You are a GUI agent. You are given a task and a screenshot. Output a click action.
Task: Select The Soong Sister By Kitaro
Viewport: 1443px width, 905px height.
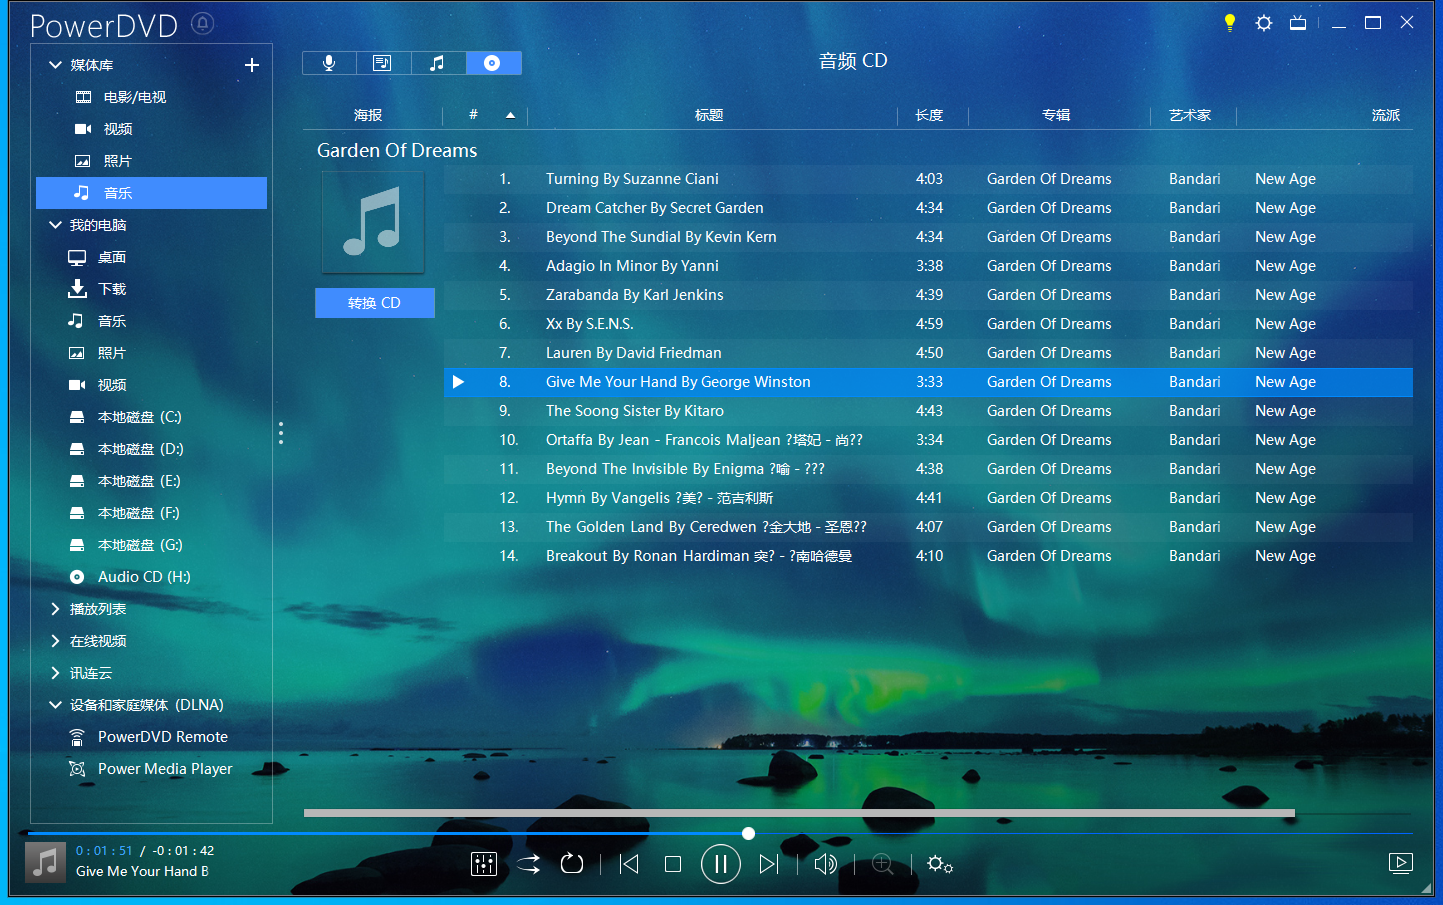click(x=928, y=411)
